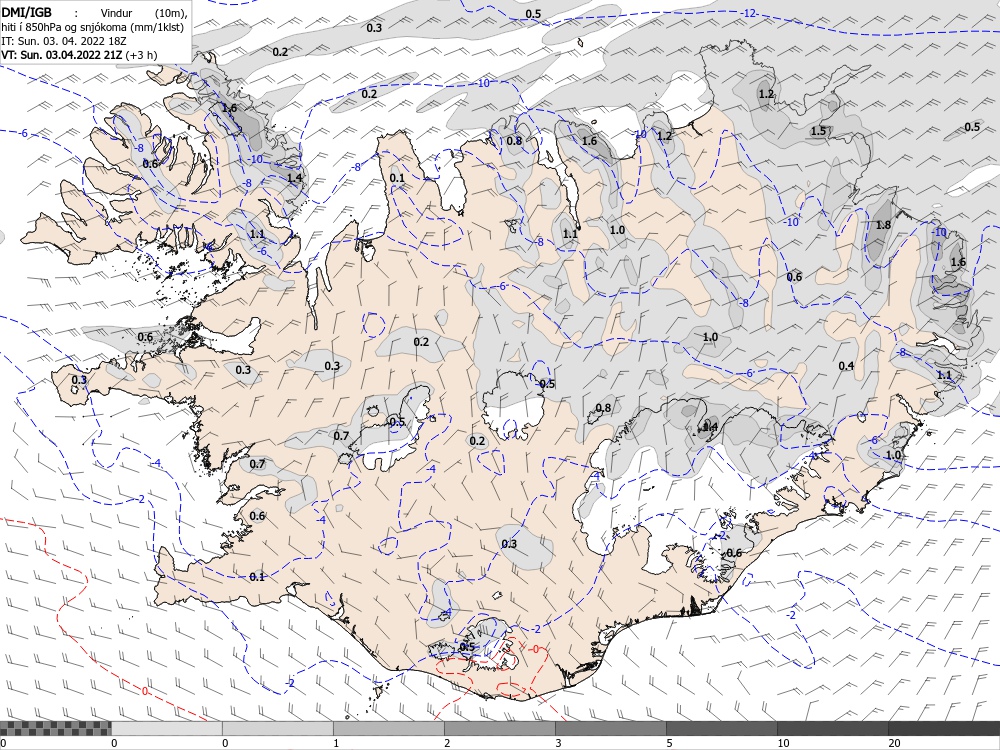Click the legend scale label '5'
The width and height of the screenshot is (1000, 750).
click(x=669, y=743)
